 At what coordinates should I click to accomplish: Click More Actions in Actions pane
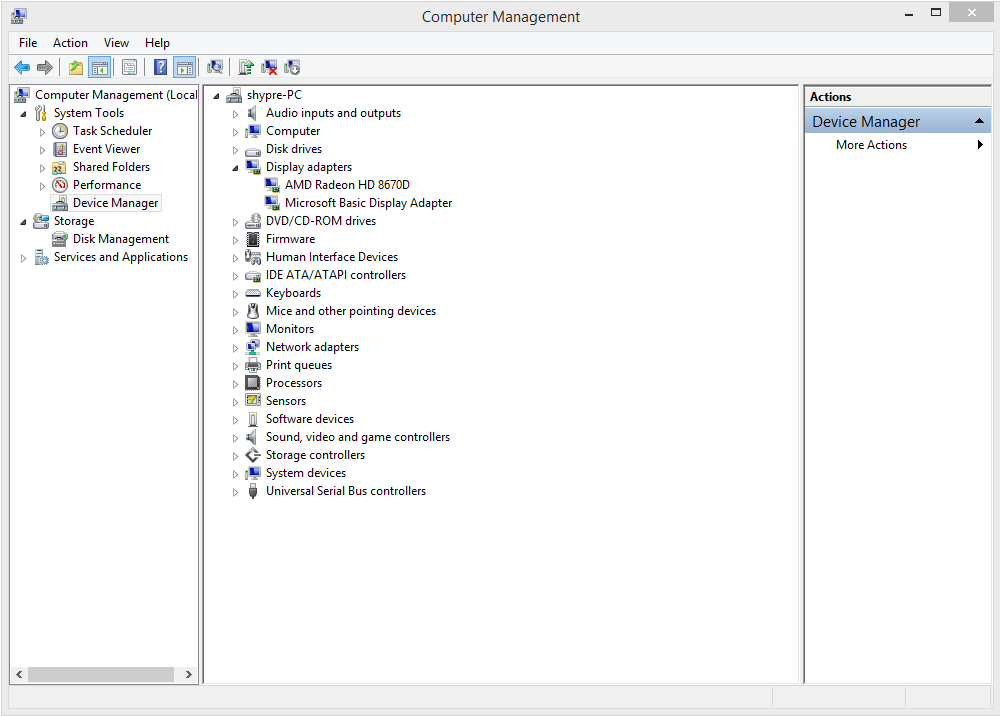point(871,145)
